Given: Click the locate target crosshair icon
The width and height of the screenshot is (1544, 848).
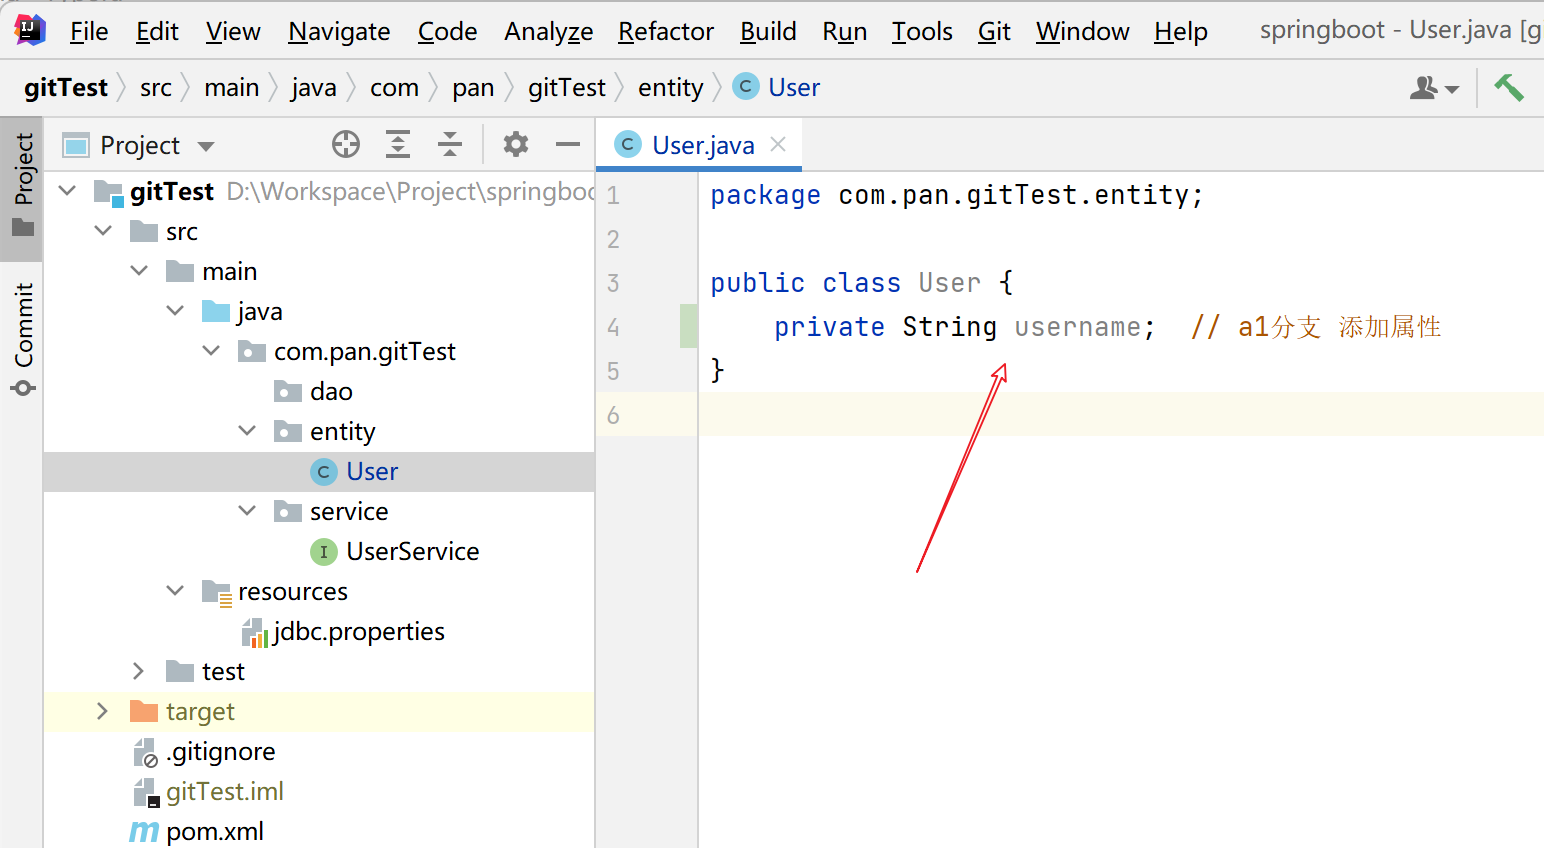Looking at the screenshot, I should [346, 145].
